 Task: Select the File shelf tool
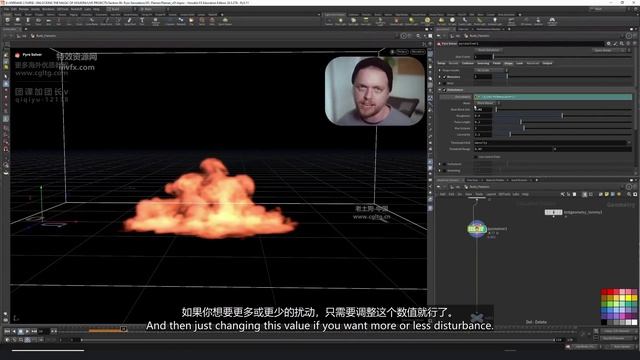tap(191, 21)
